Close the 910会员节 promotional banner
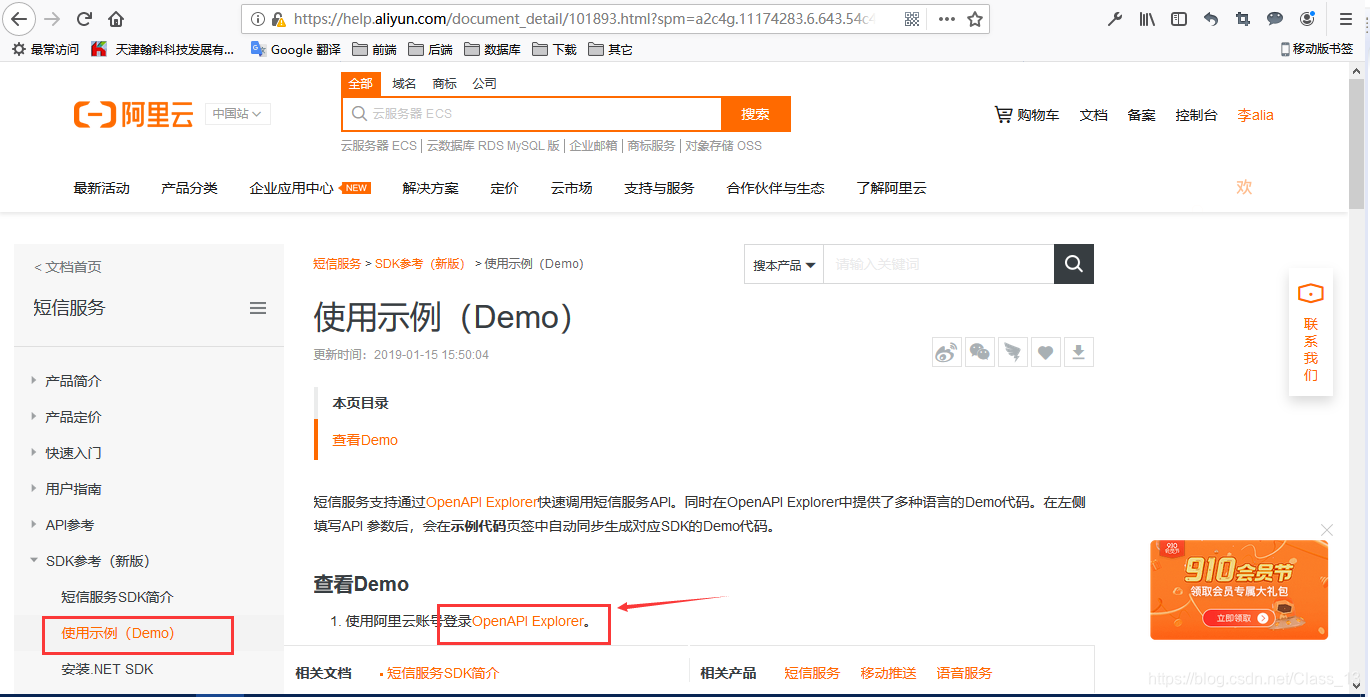The width and height of the screenshot is (1370, 697). click(1327, 530)
